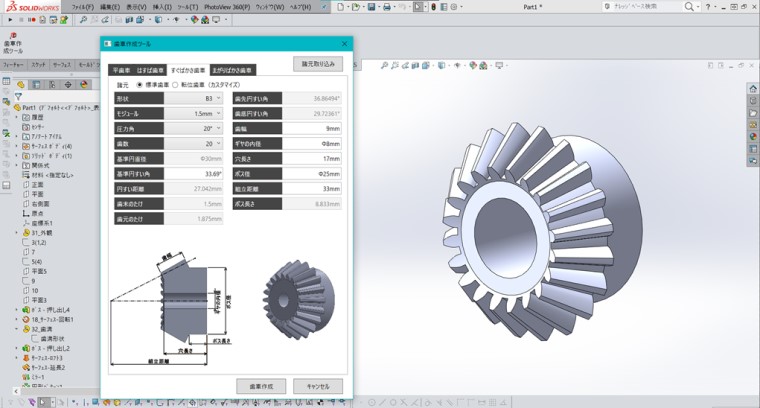
Task: Click the Select cursor tool in the title bar
Action: pos(418,7)
